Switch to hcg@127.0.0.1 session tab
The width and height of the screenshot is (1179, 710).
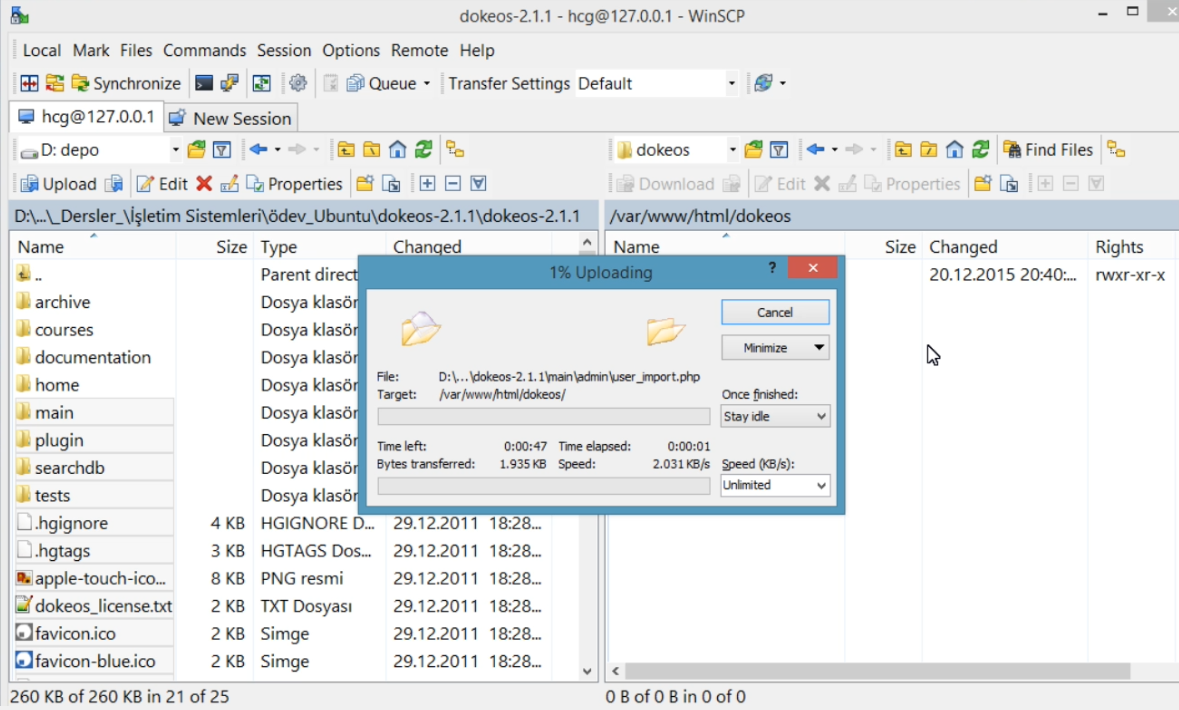(86, 117)
